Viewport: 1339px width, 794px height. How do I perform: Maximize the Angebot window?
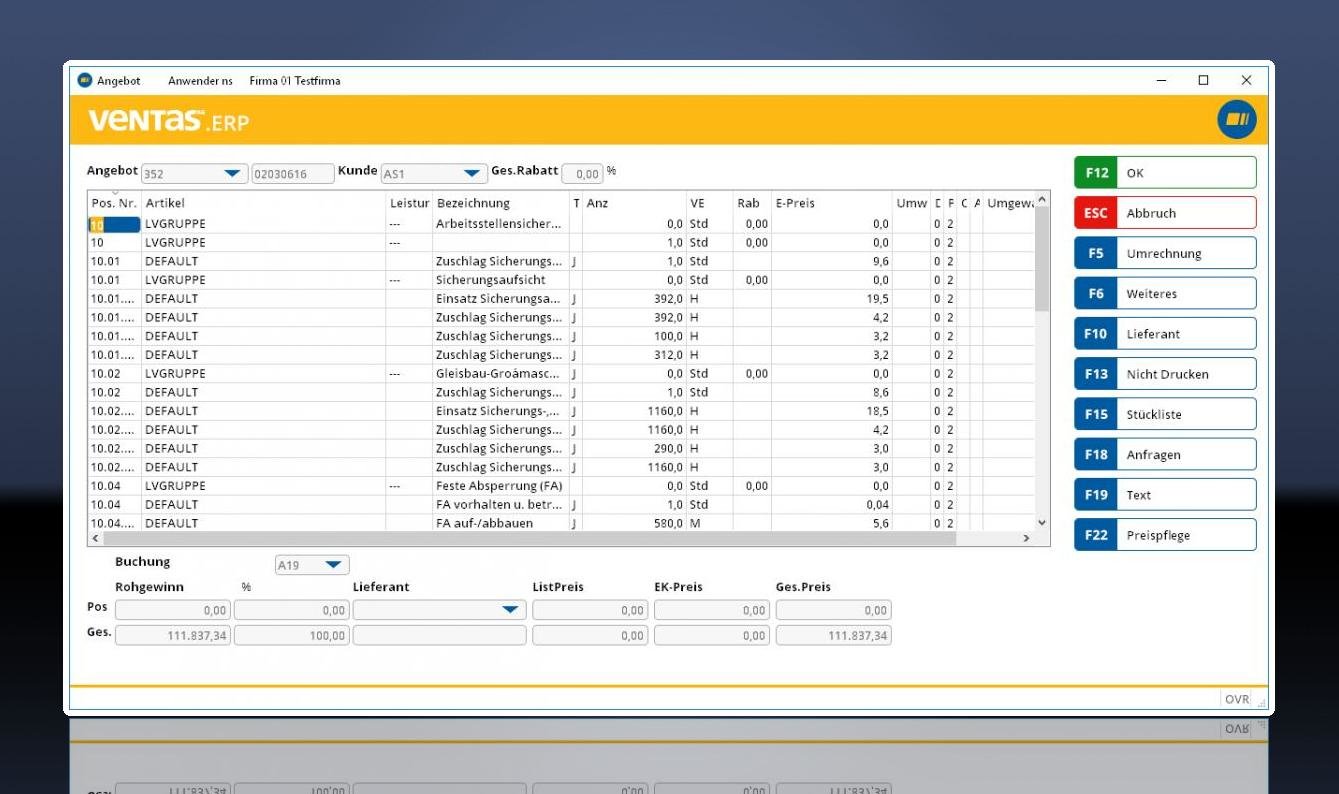coord(1203,80)
